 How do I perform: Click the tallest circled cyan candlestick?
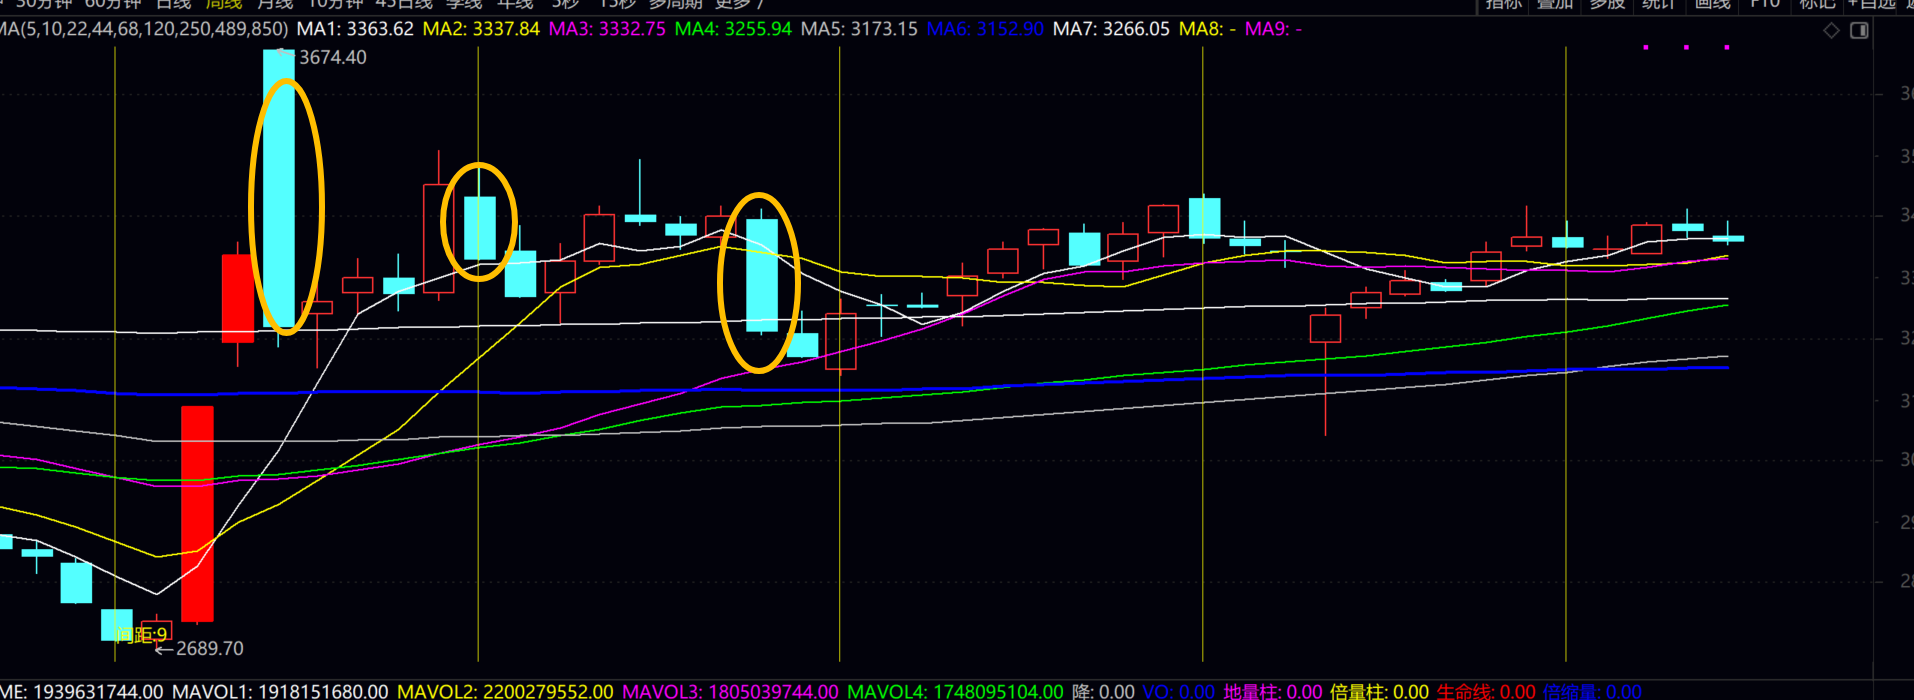[x=279, y=190]
